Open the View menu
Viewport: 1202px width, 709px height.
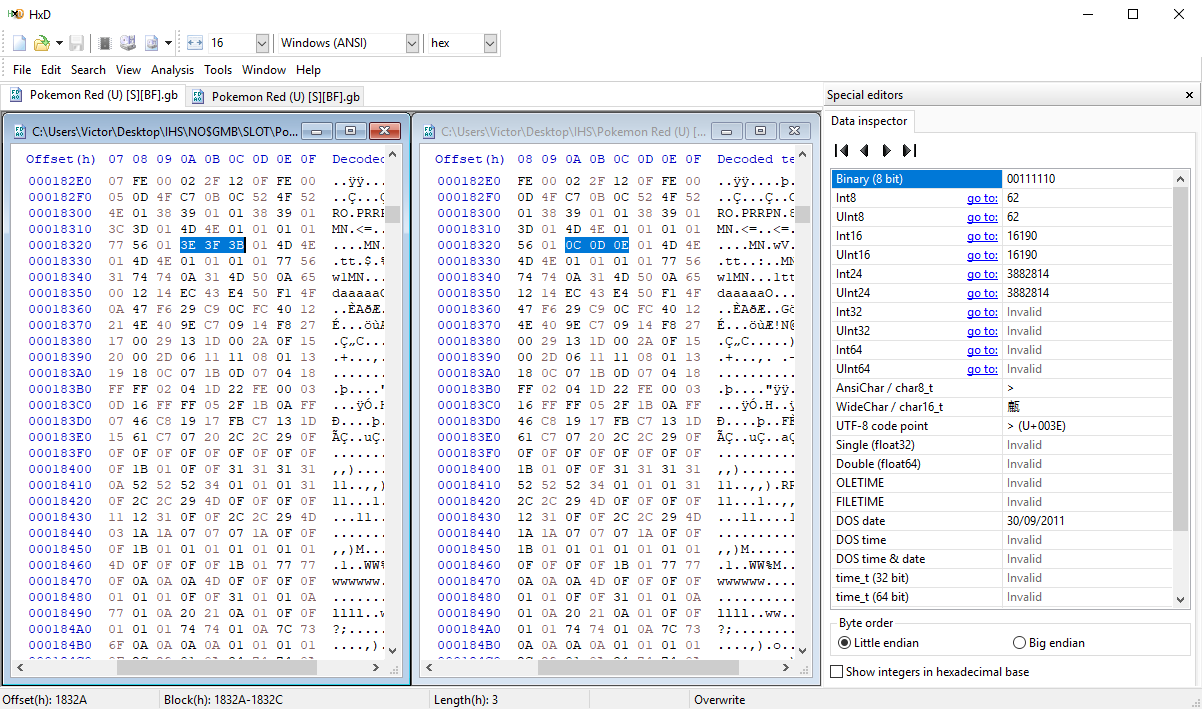point(128,70)
